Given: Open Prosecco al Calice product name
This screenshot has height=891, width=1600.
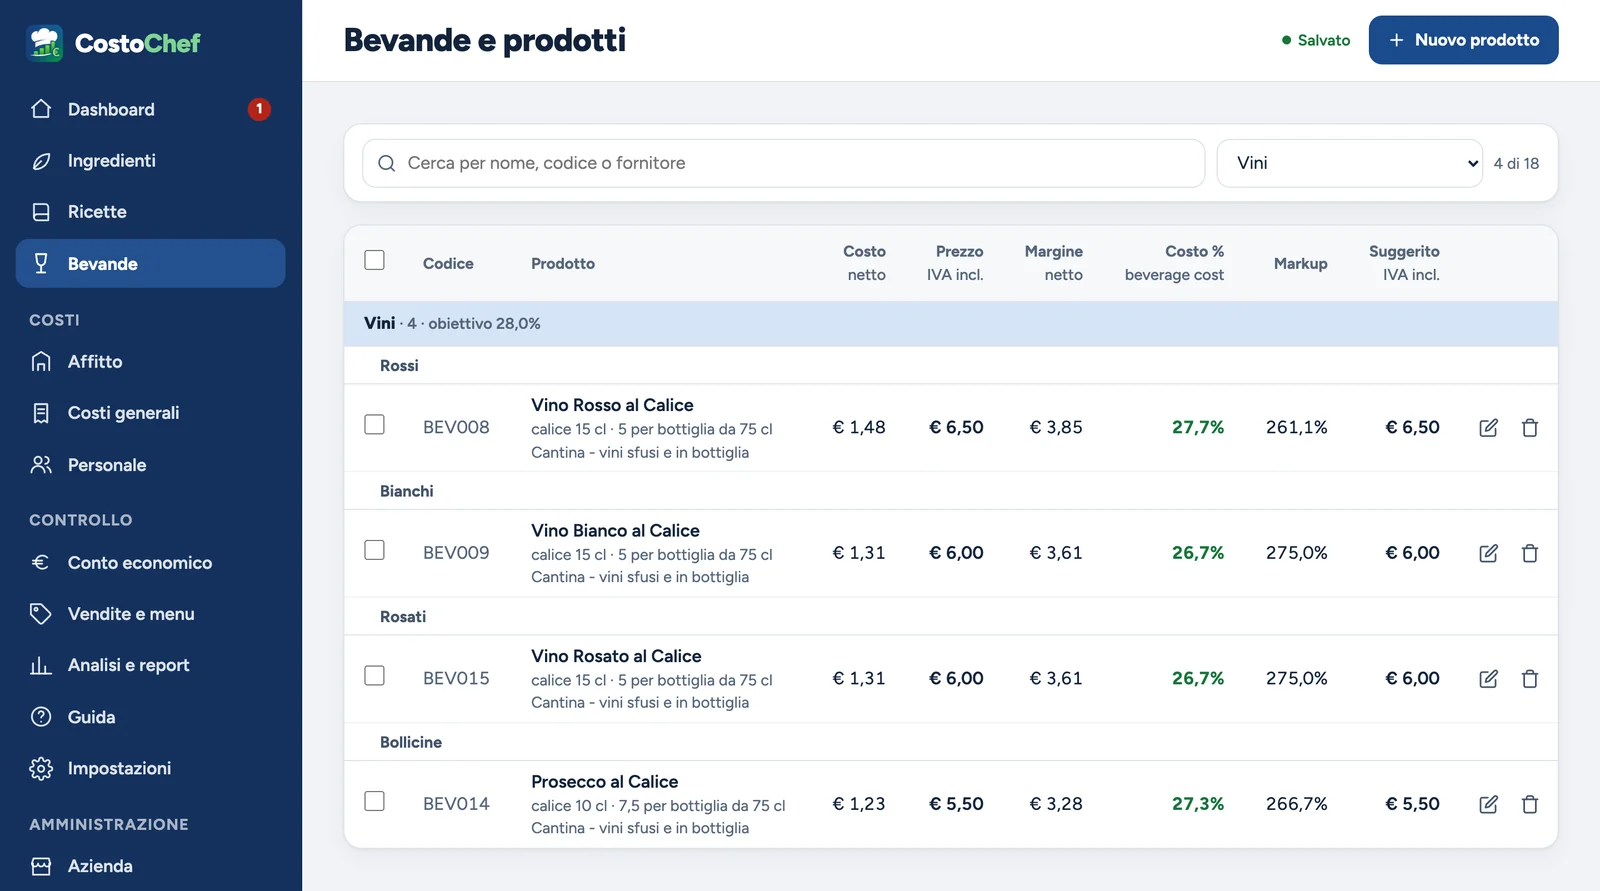Looking at the screenshot, I should tap(604, 782).
